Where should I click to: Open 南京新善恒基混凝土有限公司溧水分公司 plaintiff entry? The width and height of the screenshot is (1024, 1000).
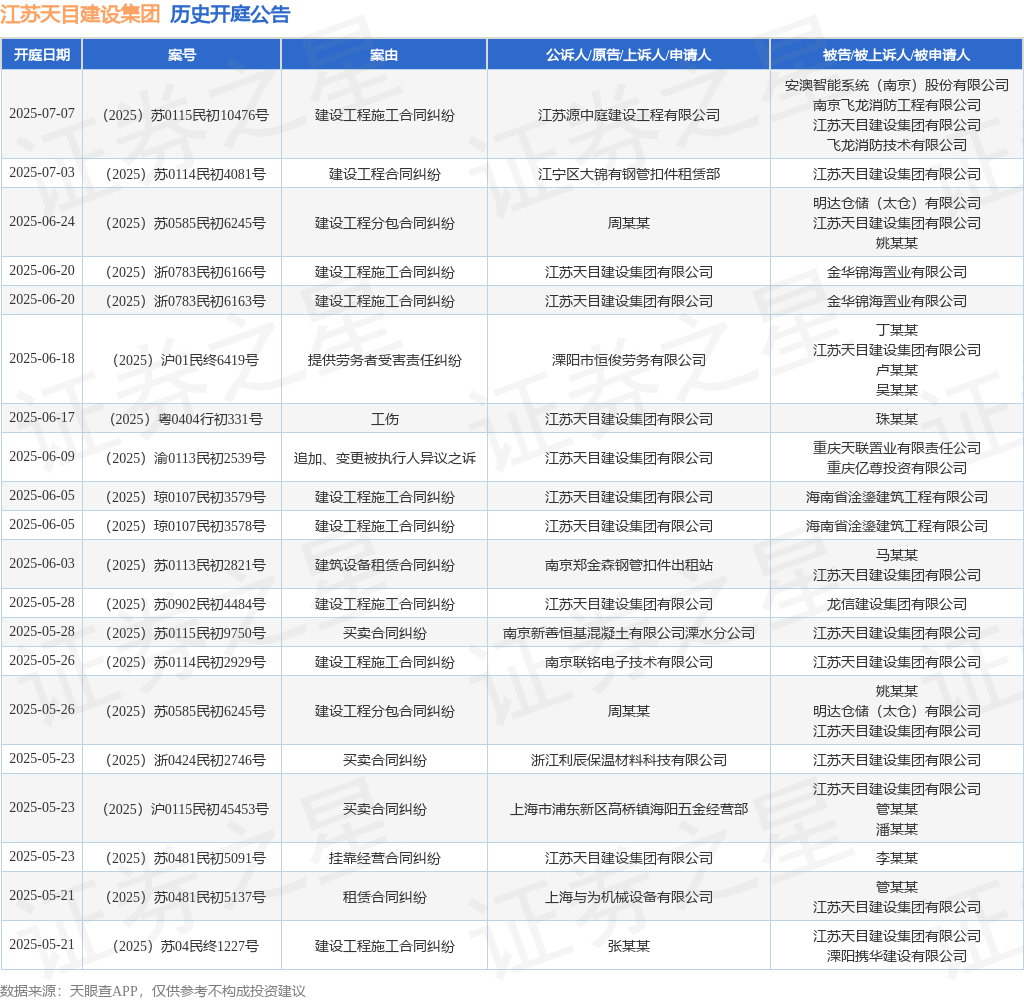coord(628,633)
